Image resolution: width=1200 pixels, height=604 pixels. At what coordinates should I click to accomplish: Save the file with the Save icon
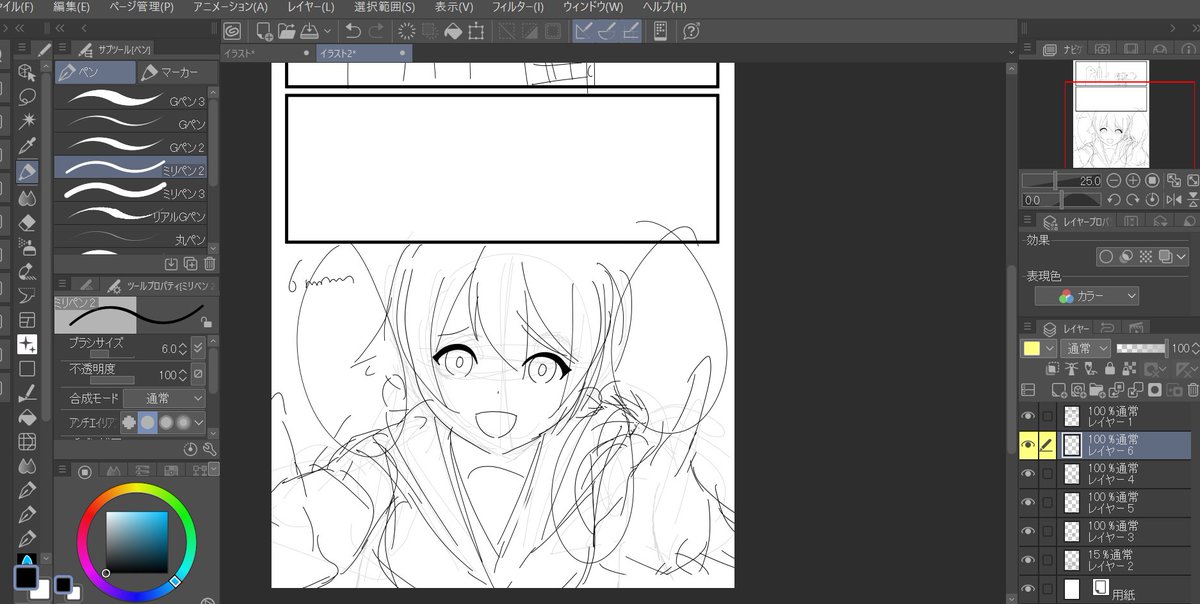tap(309, 31)
